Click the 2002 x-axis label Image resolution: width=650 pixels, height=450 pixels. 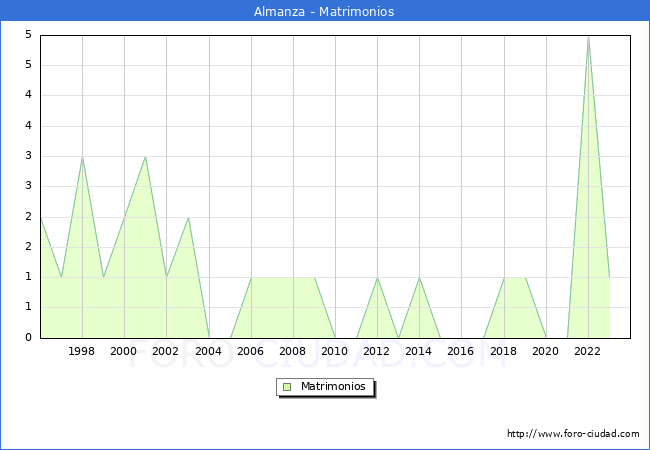[x=165, y=351]
